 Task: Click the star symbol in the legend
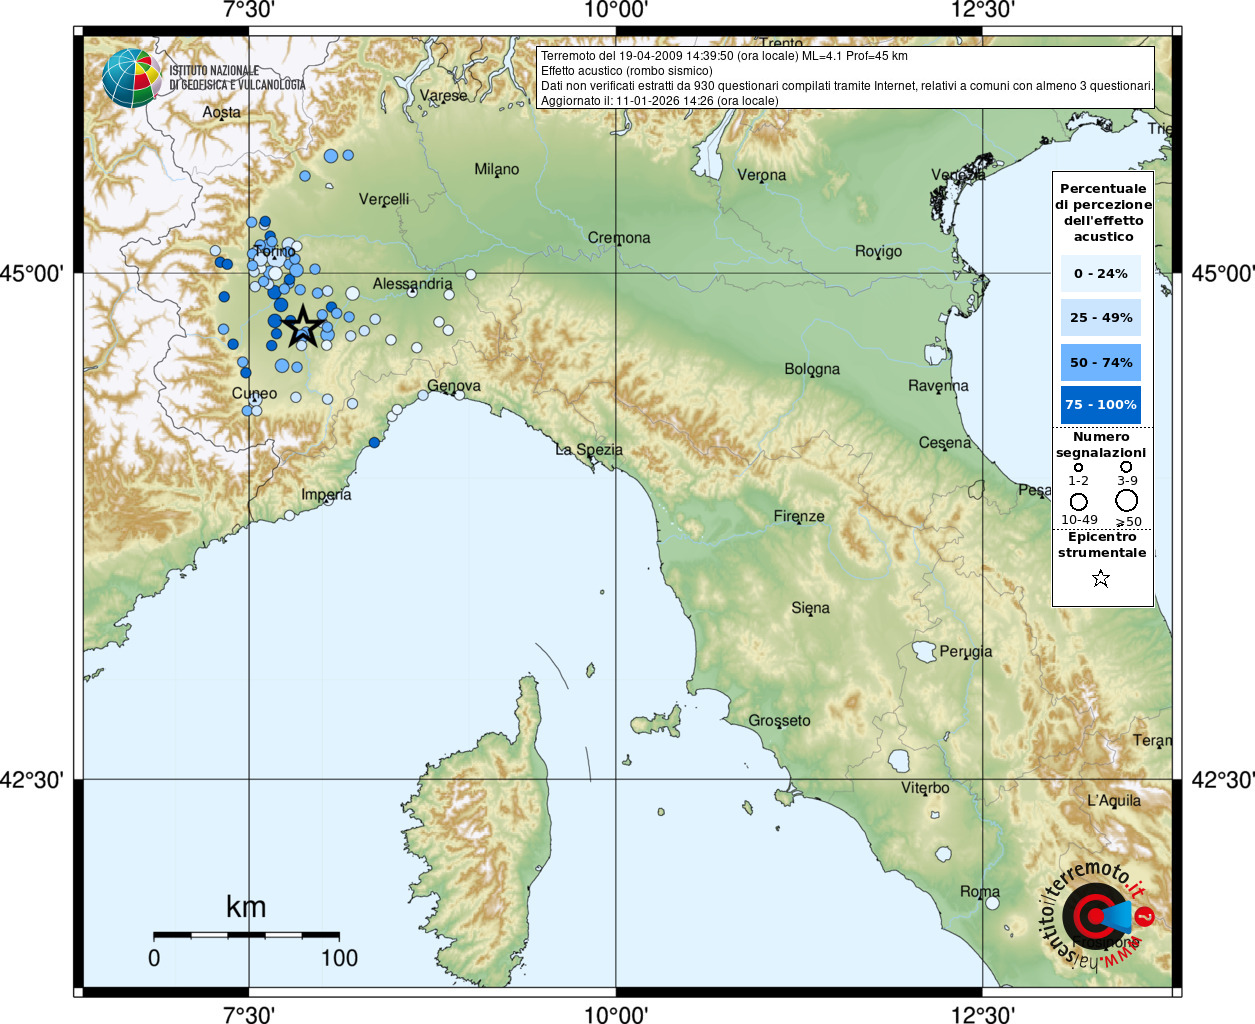pyautogui.click(x=1101, y=578)
